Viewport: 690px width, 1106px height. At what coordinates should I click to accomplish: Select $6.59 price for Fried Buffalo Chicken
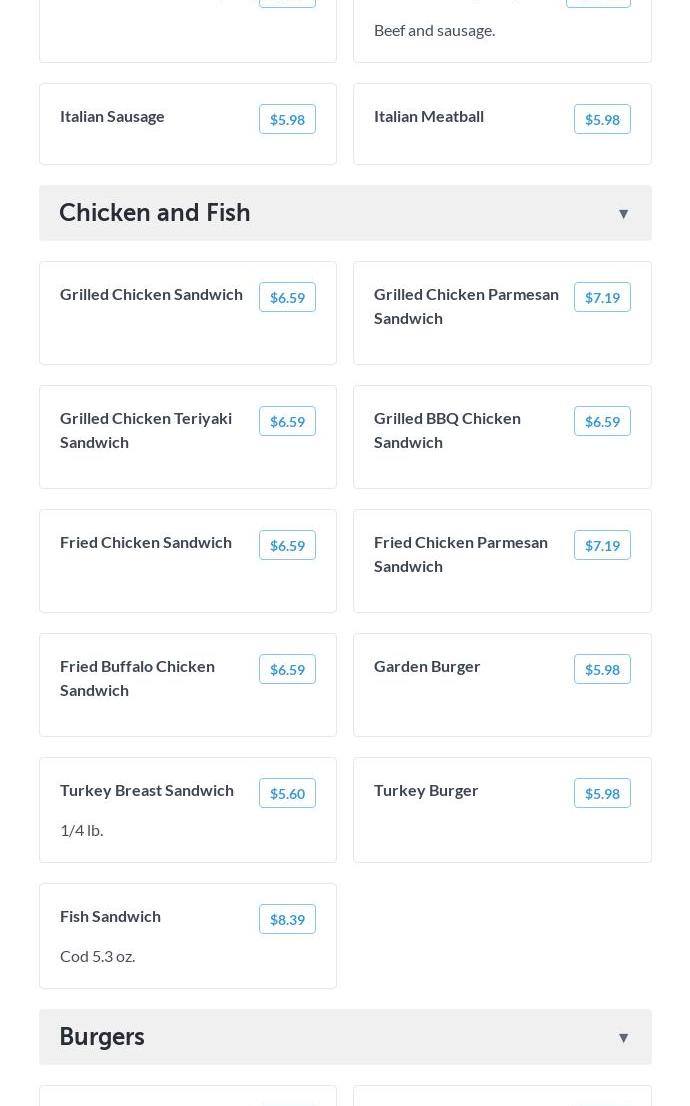click(x=287, y=669)
